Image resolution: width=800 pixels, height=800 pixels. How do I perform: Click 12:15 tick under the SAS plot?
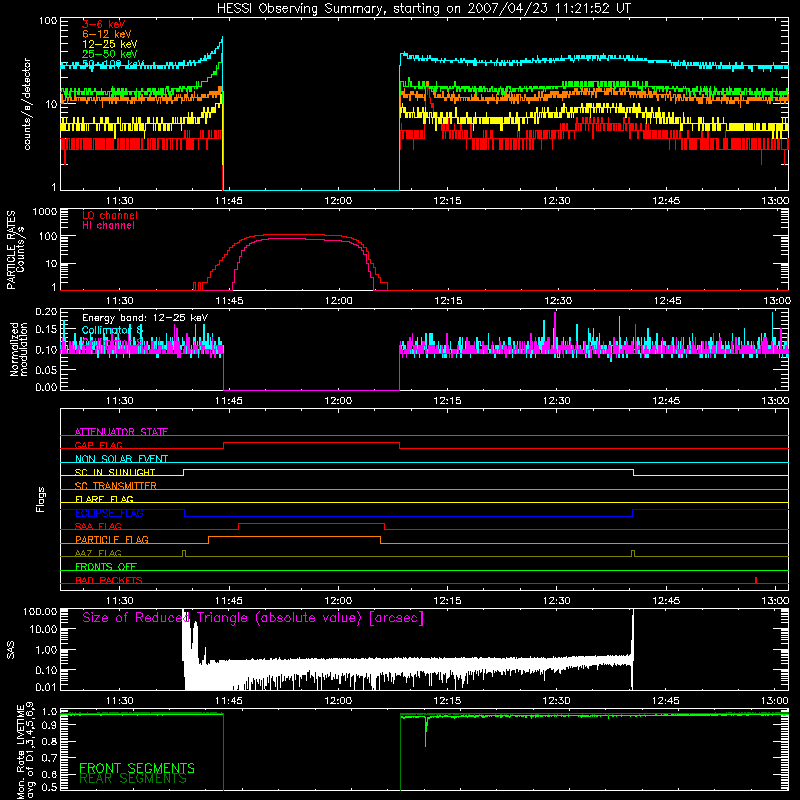[447, 701]
